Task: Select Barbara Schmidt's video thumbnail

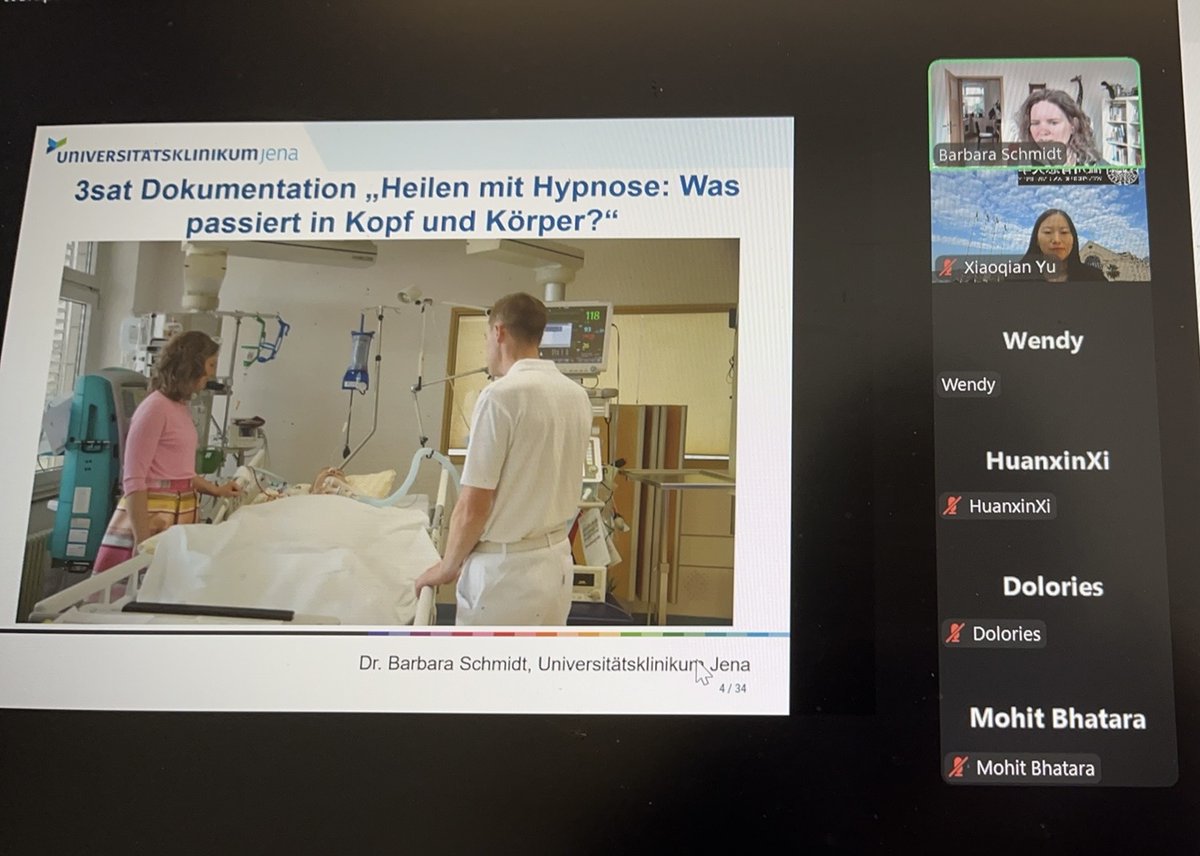Action: pos(1034,113)
